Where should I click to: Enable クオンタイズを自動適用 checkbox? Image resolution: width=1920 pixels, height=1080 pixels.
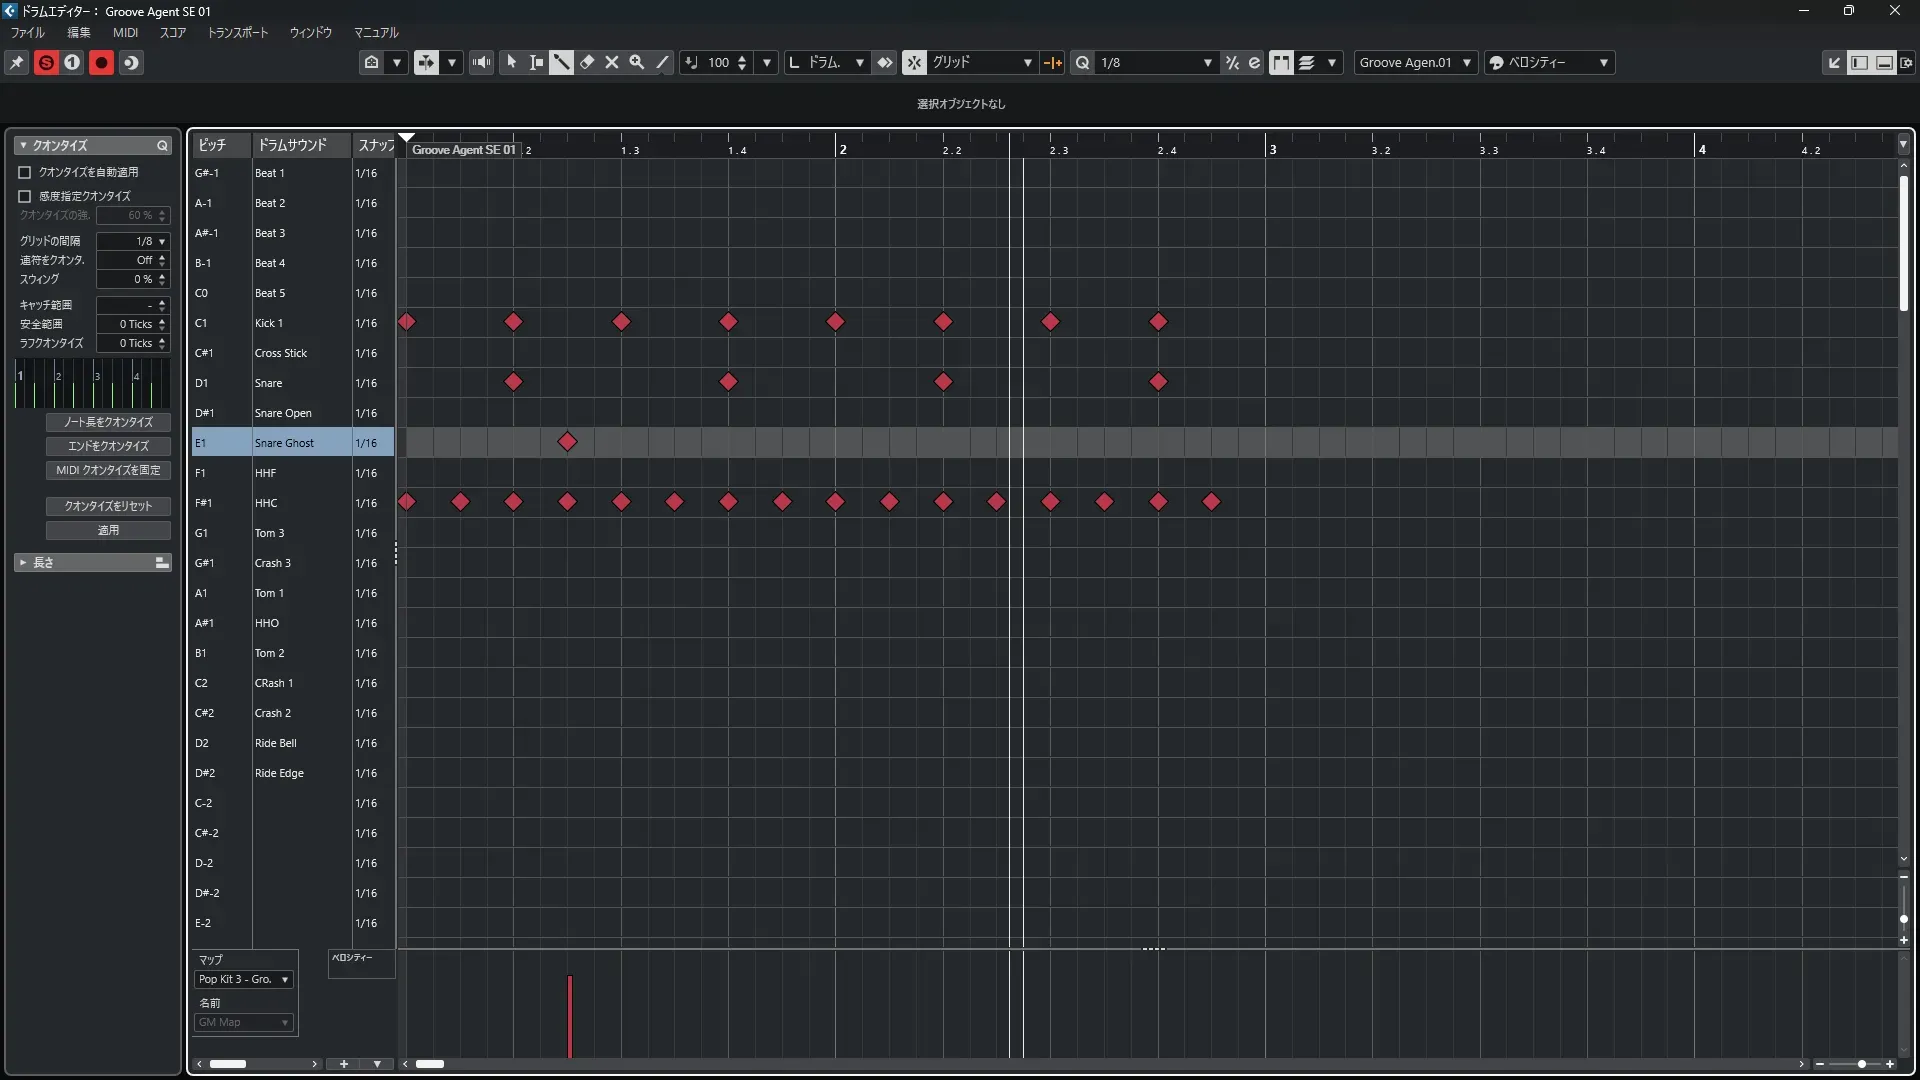25,172
